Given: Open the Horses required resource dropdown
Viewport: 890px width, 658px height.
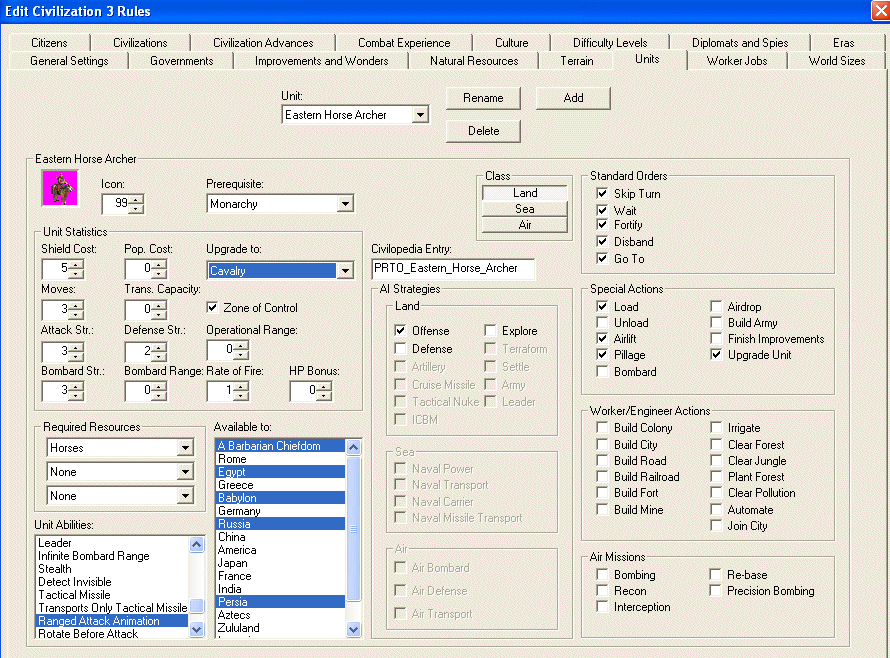Looking at the screenshot, I should click(185, 448).
